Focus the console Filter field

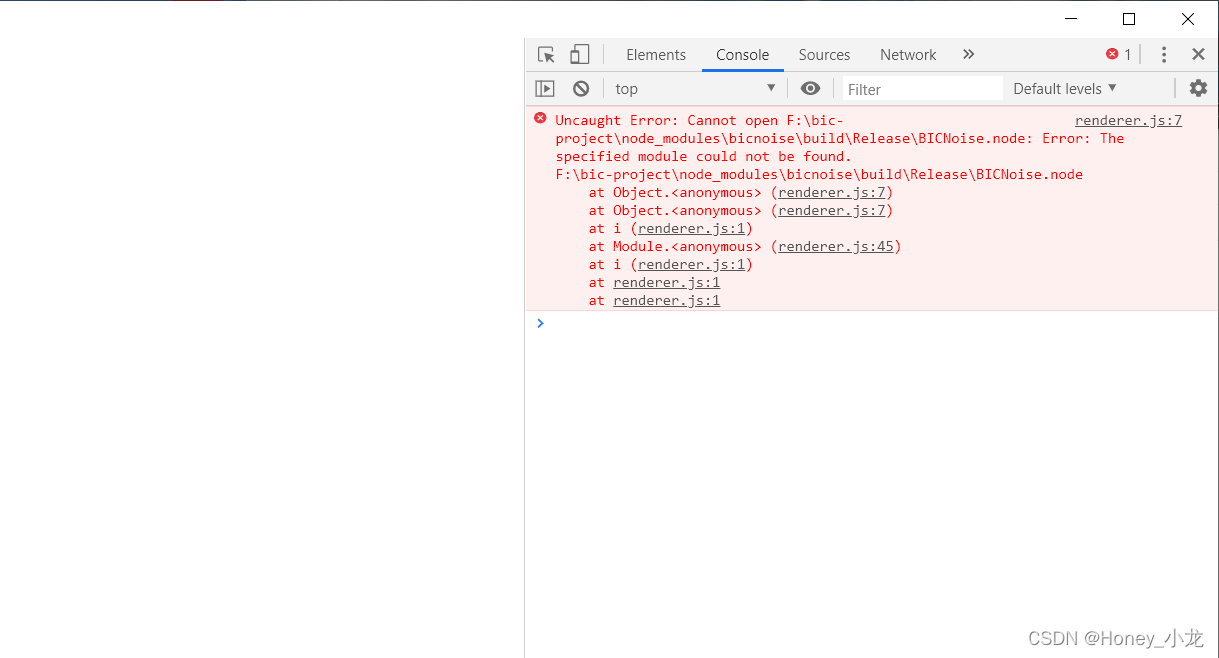point(922,89)
